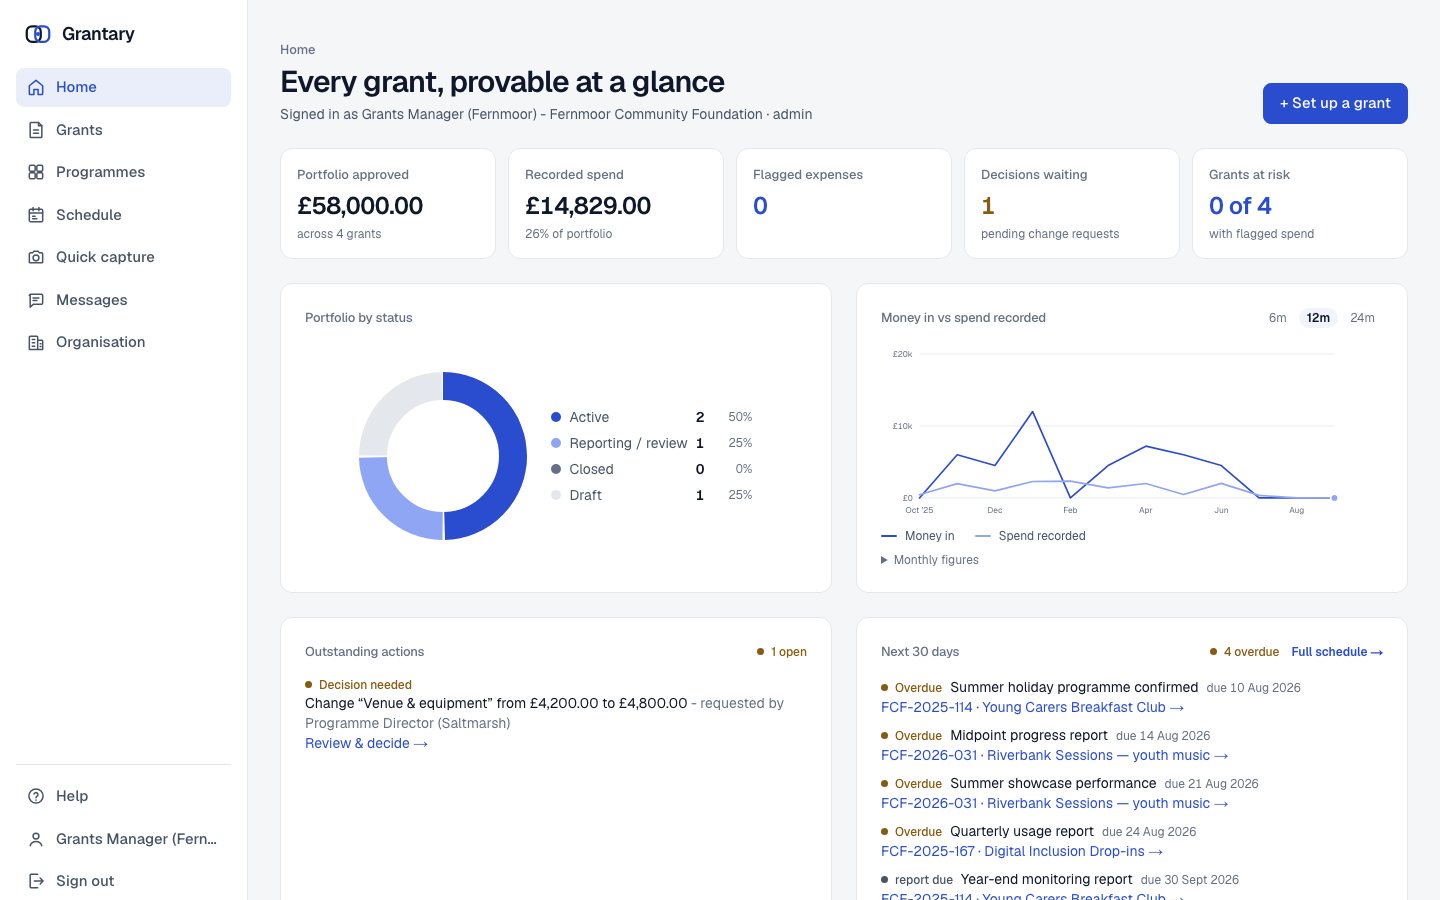The height and width of the screenshot is (900, 1440).
Task: Open the Schedule section
Action: point(123,215)
